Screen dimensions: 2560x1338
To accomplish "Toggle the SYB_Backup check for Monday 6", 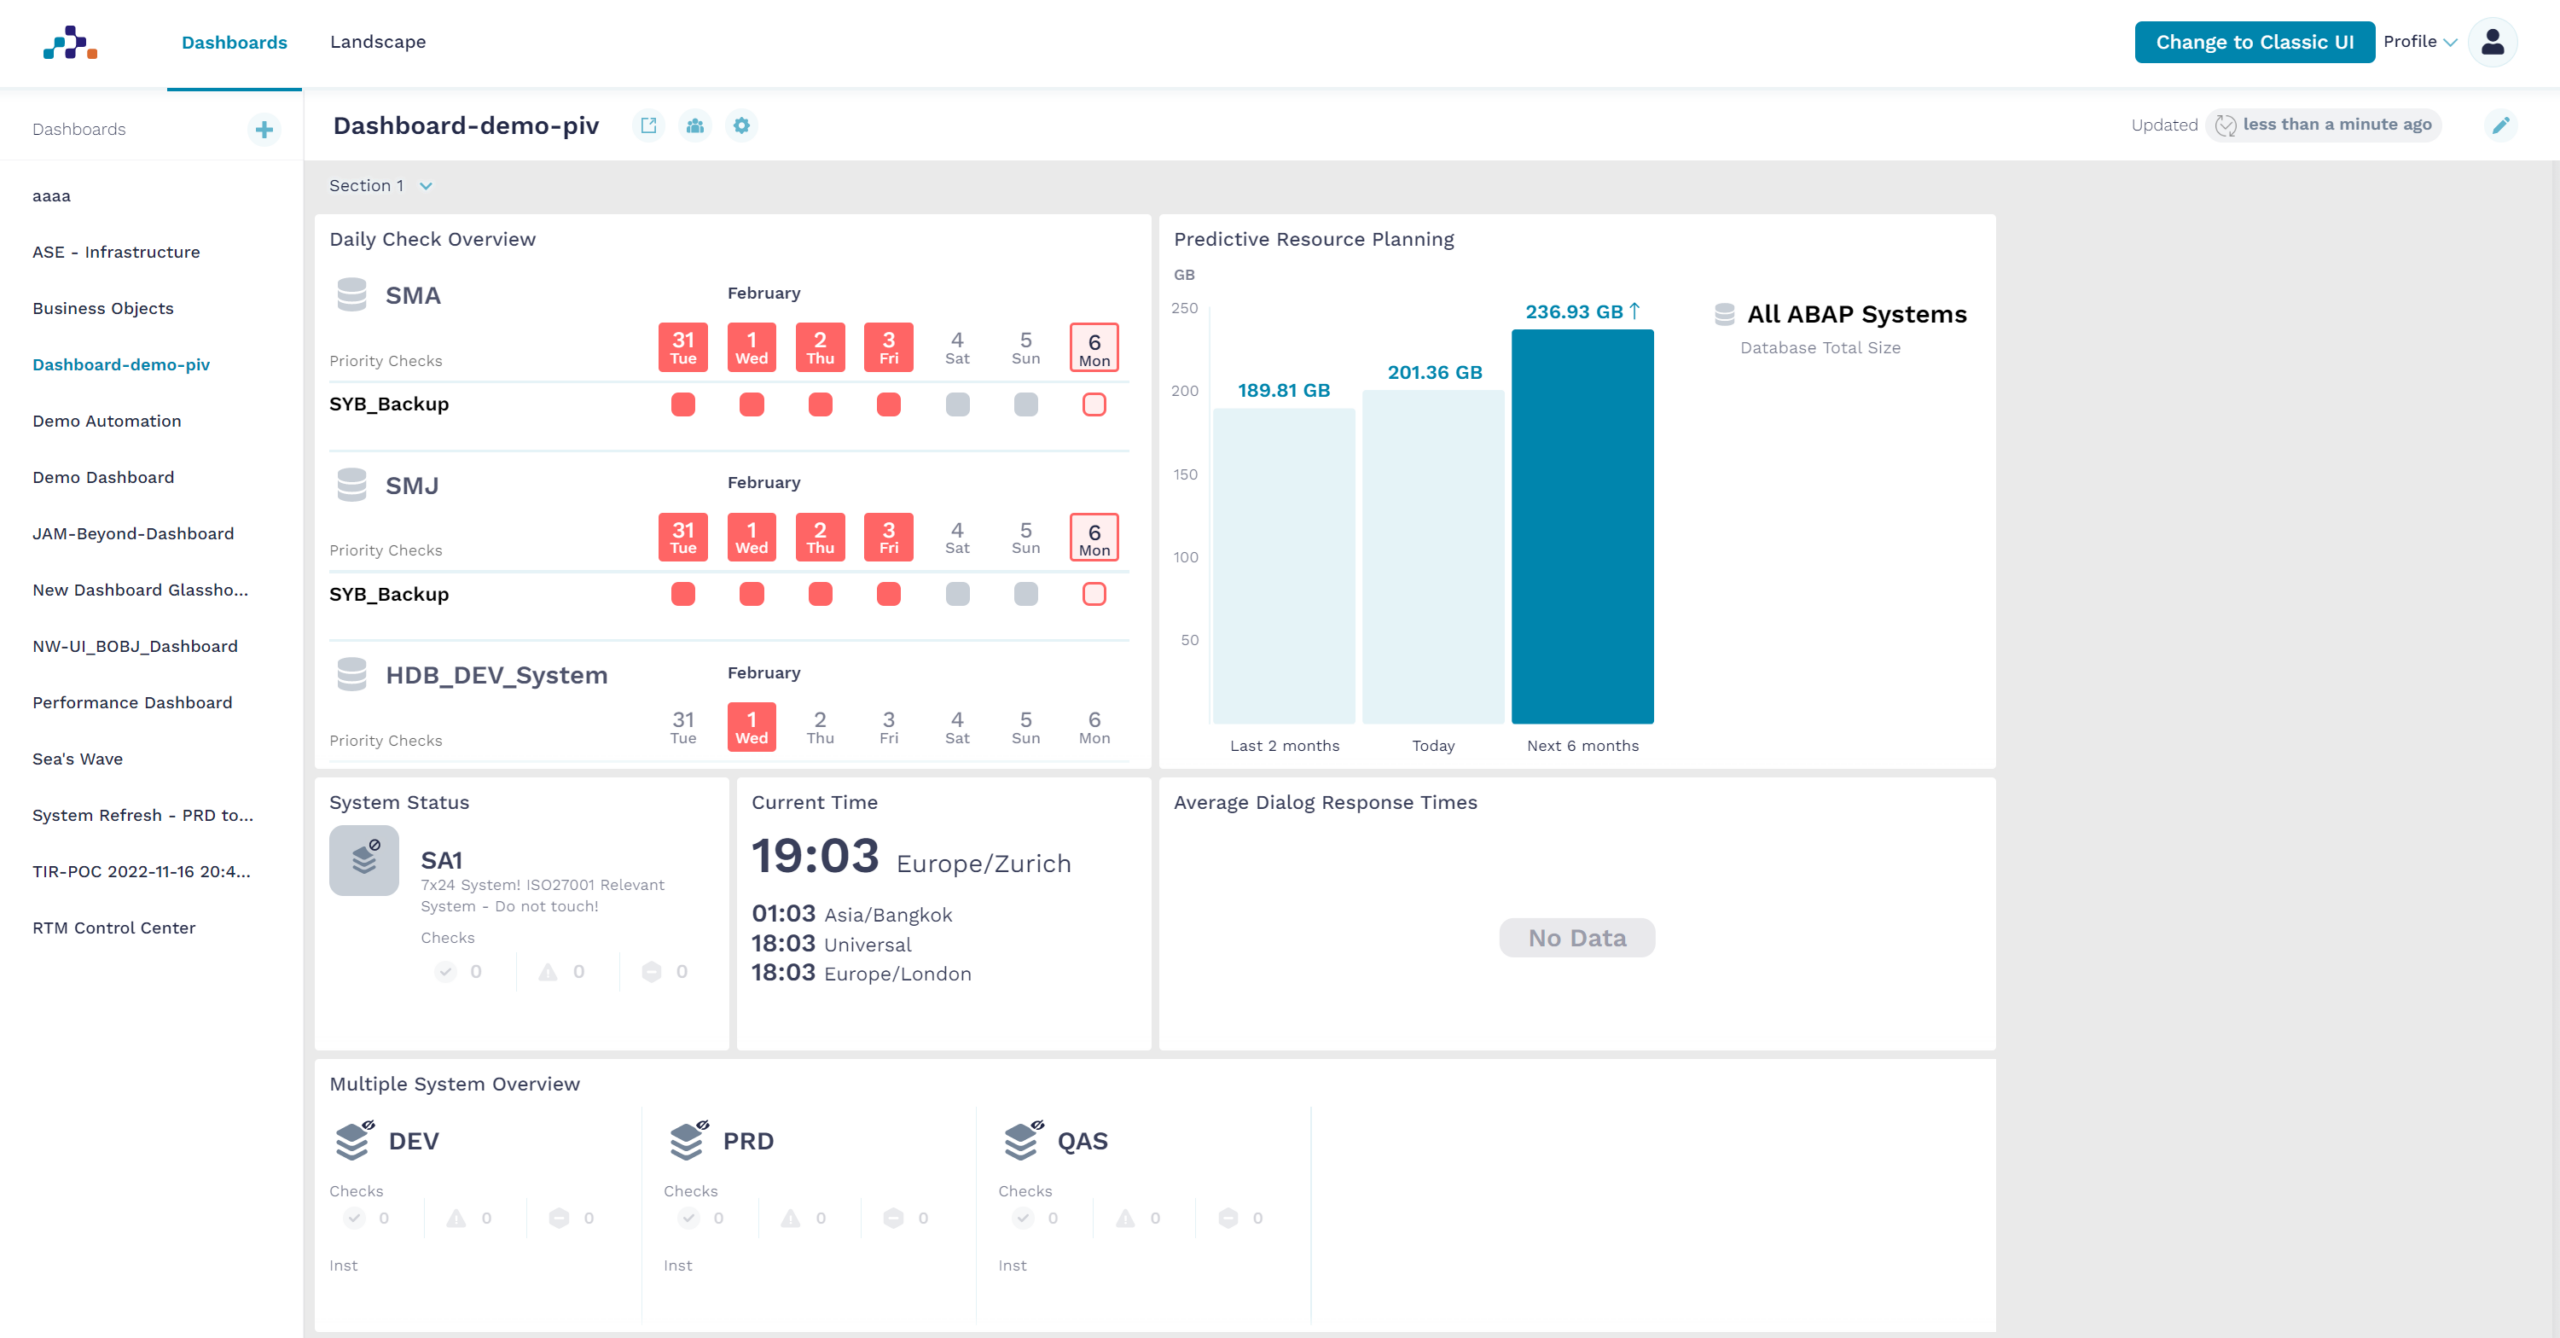I will (x=1093, y=404).
